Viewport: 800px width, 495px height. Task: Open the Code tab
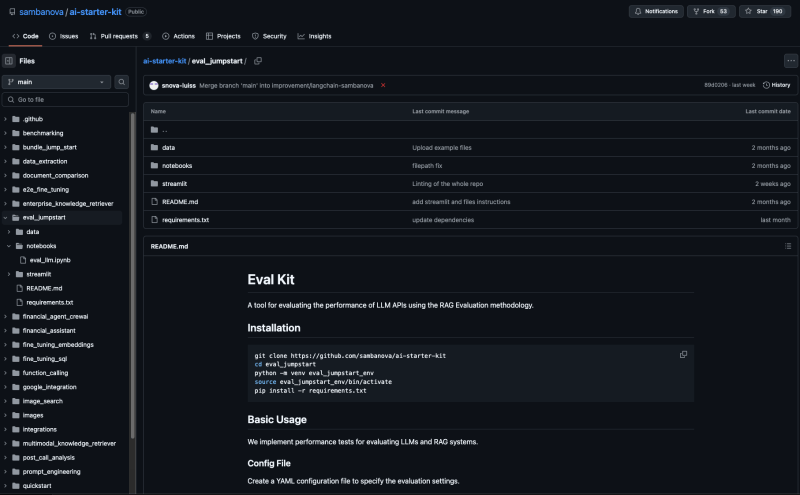(x=26, y=36)
